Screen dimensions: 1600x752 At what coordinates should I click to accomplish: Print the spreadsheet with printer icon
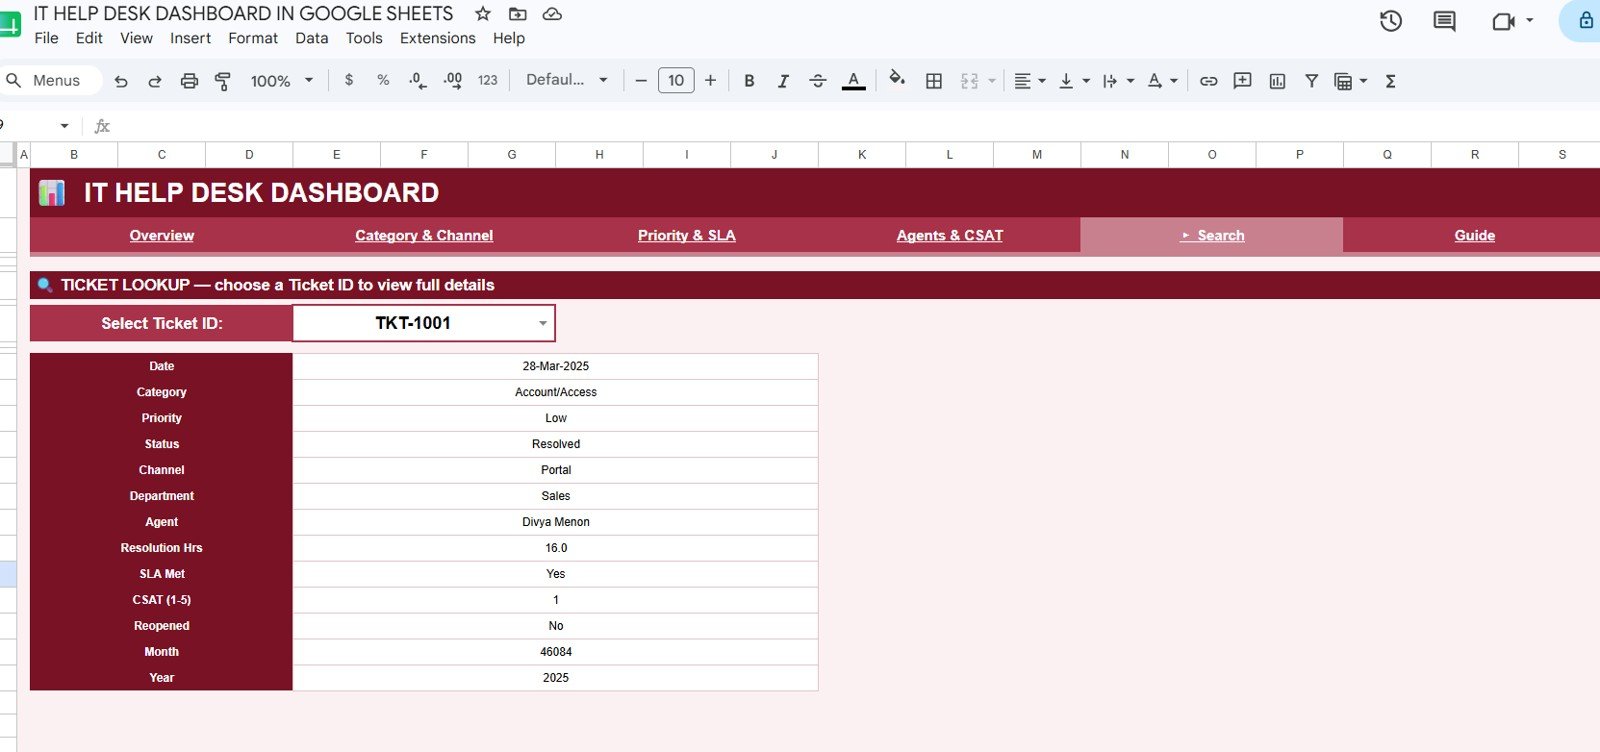click(x=189, y=81)
